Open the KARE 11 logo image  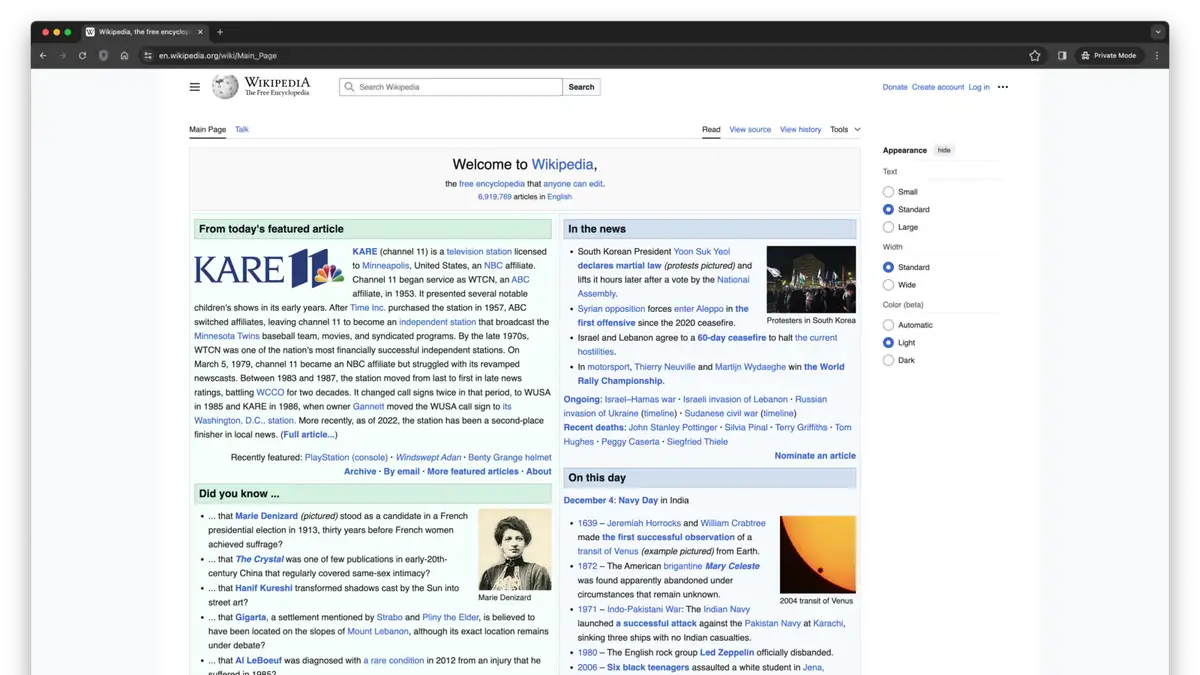tap(270, 268)
